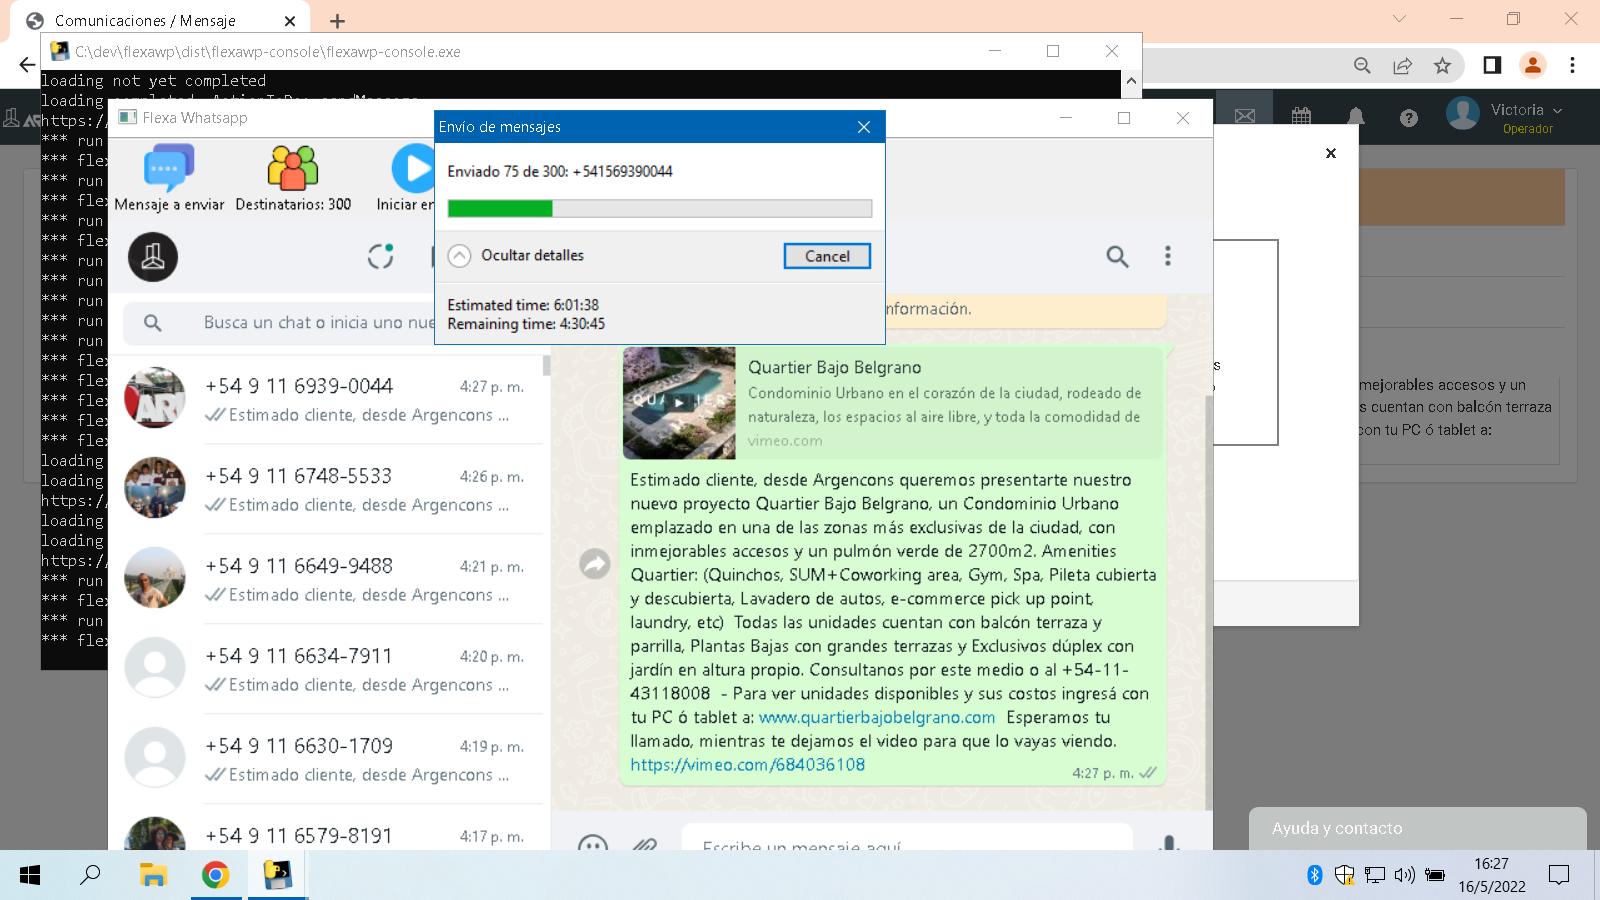Open the Windows notification center
Screen dimensions: 1600x900
tap(1559, 876)
